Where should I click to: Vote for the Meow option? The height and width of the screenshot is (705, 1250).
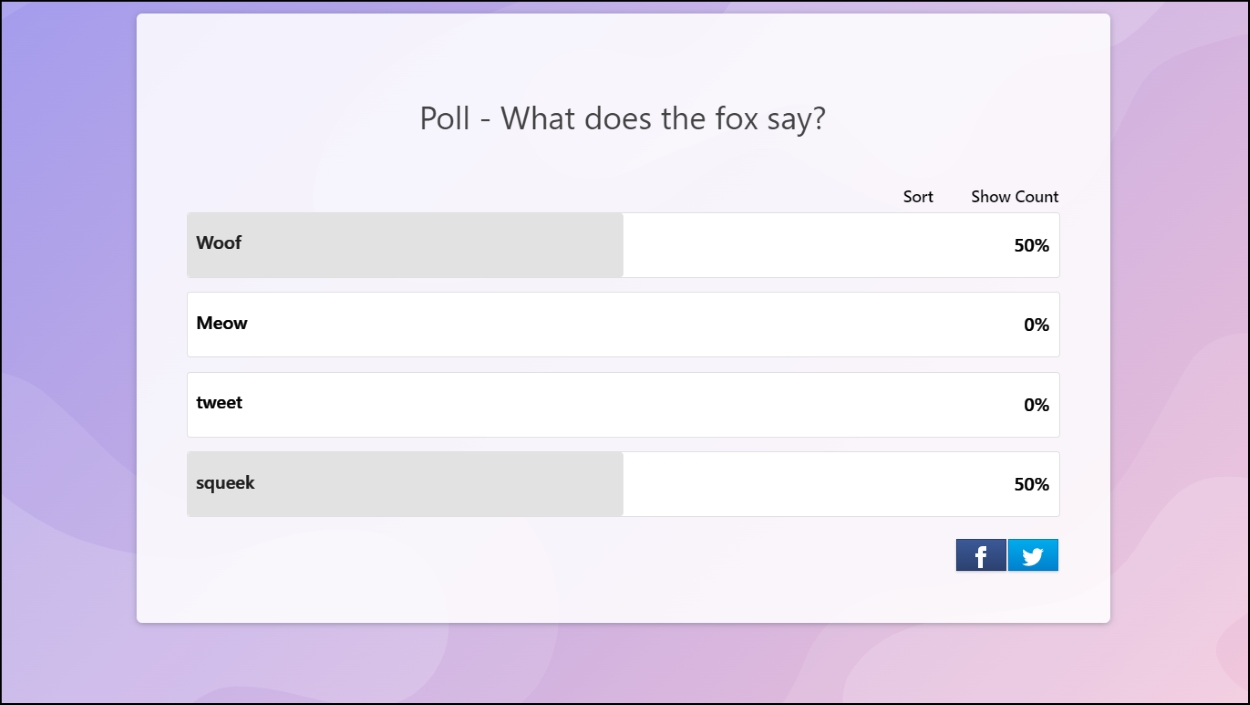pyautogui.click(x=623, y=324)
